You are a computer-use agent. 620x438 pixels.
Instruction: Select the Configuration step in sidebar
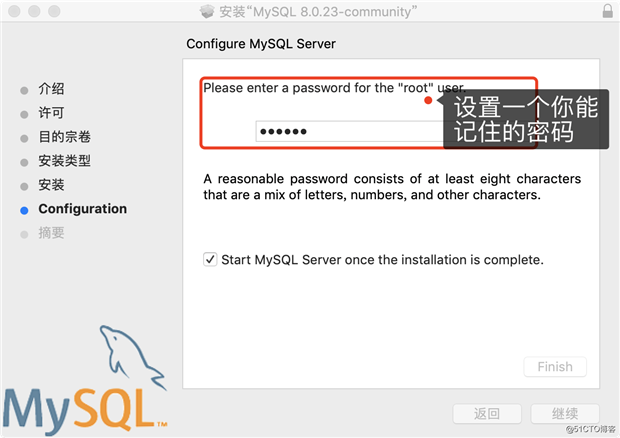[x=83, y=209]
